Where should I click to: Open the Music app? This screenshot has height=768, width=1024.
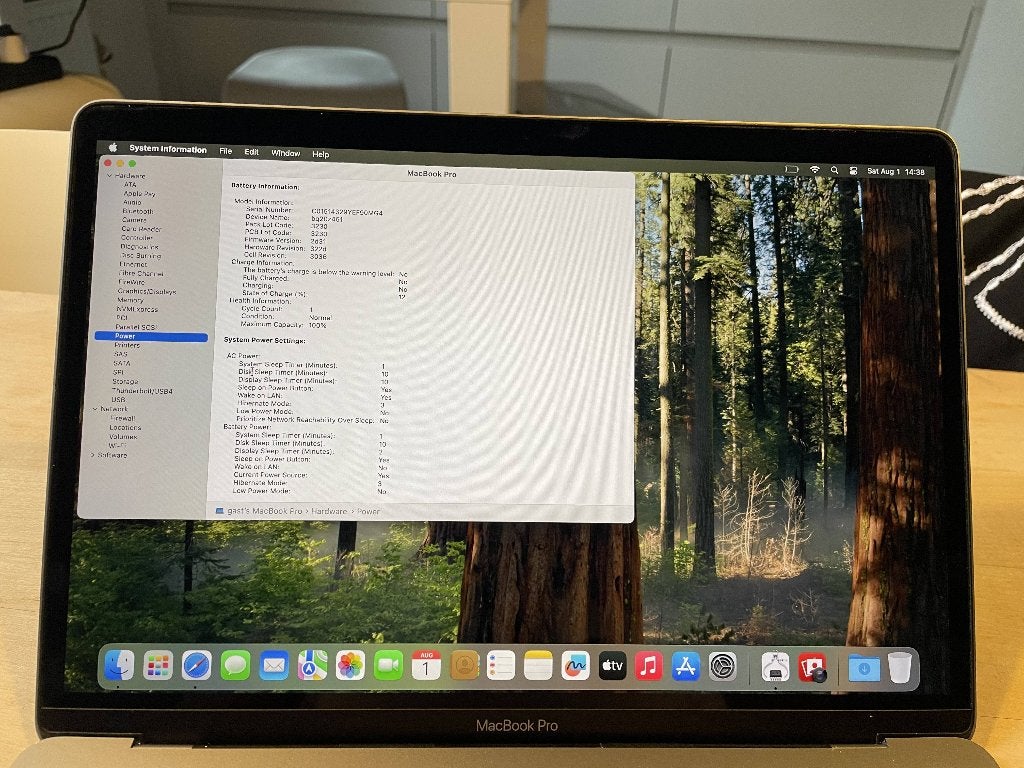[649, 667]
